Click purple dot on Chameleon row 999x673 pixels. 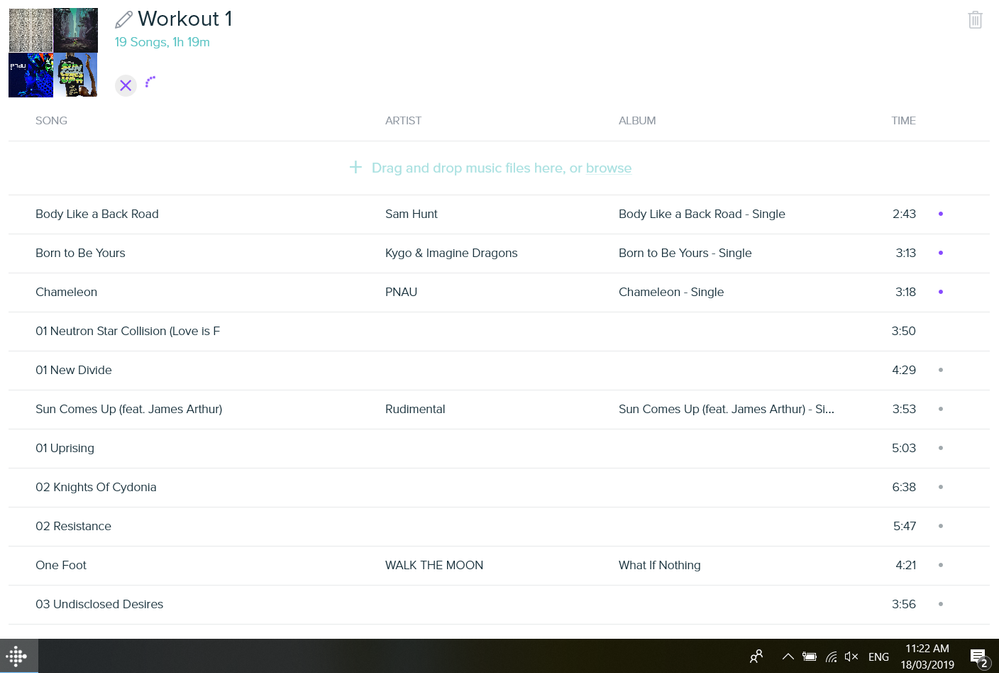coord(940,292)
